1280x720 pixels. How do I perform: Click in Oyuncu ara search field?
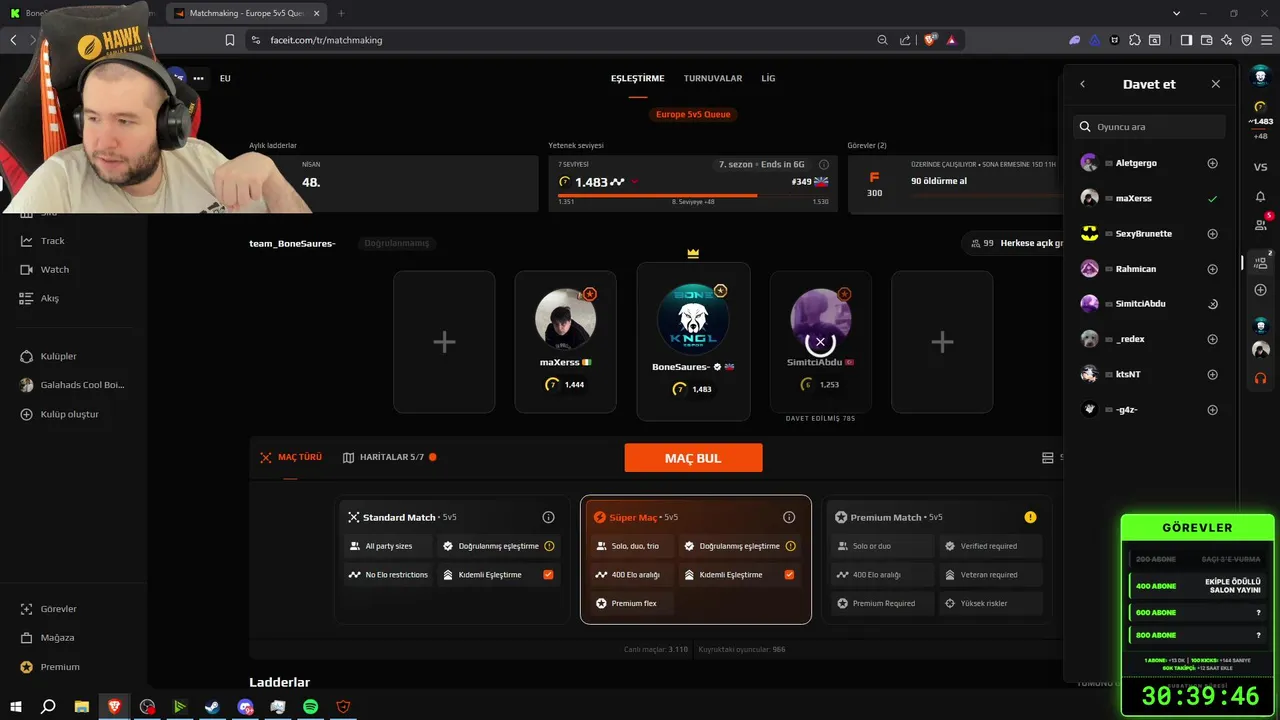click(1149, 127)
